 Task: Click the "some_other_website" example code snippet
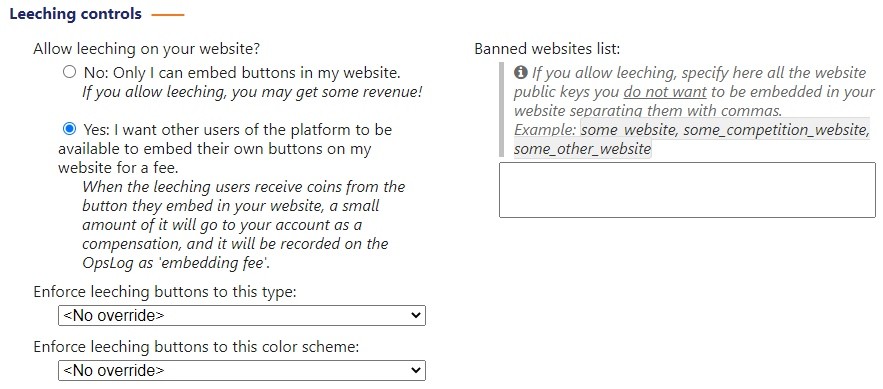click(582, 149)
